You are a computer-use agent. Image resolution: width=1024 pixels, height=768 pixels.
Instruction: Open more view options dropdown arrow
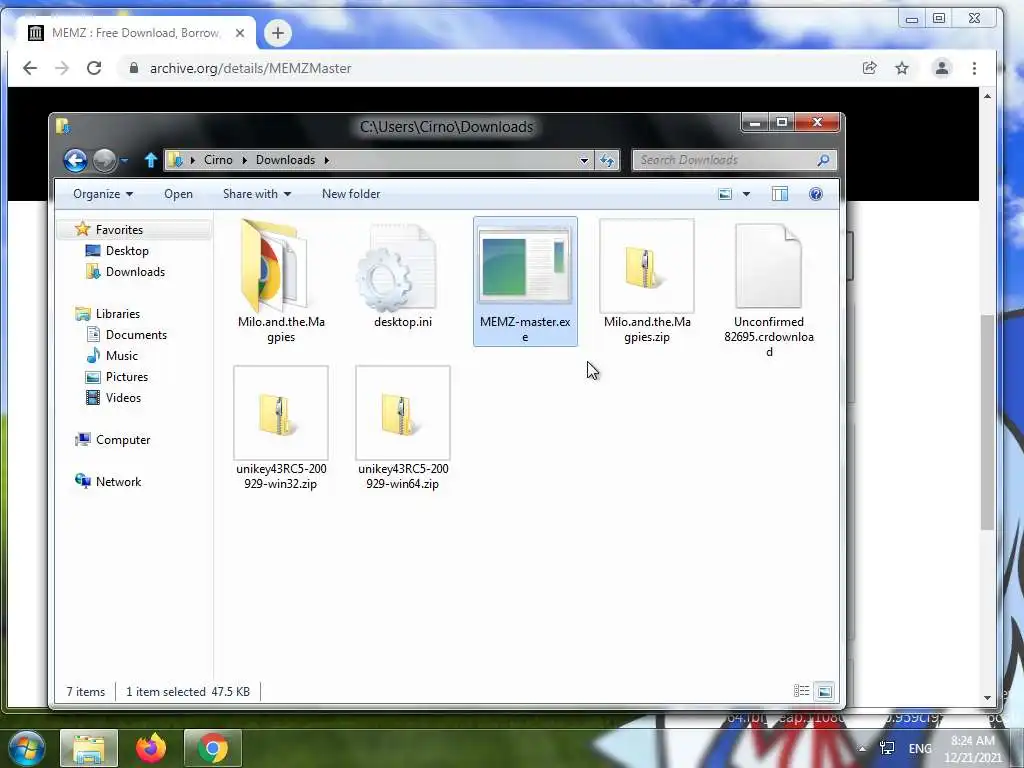pos(746,194)
